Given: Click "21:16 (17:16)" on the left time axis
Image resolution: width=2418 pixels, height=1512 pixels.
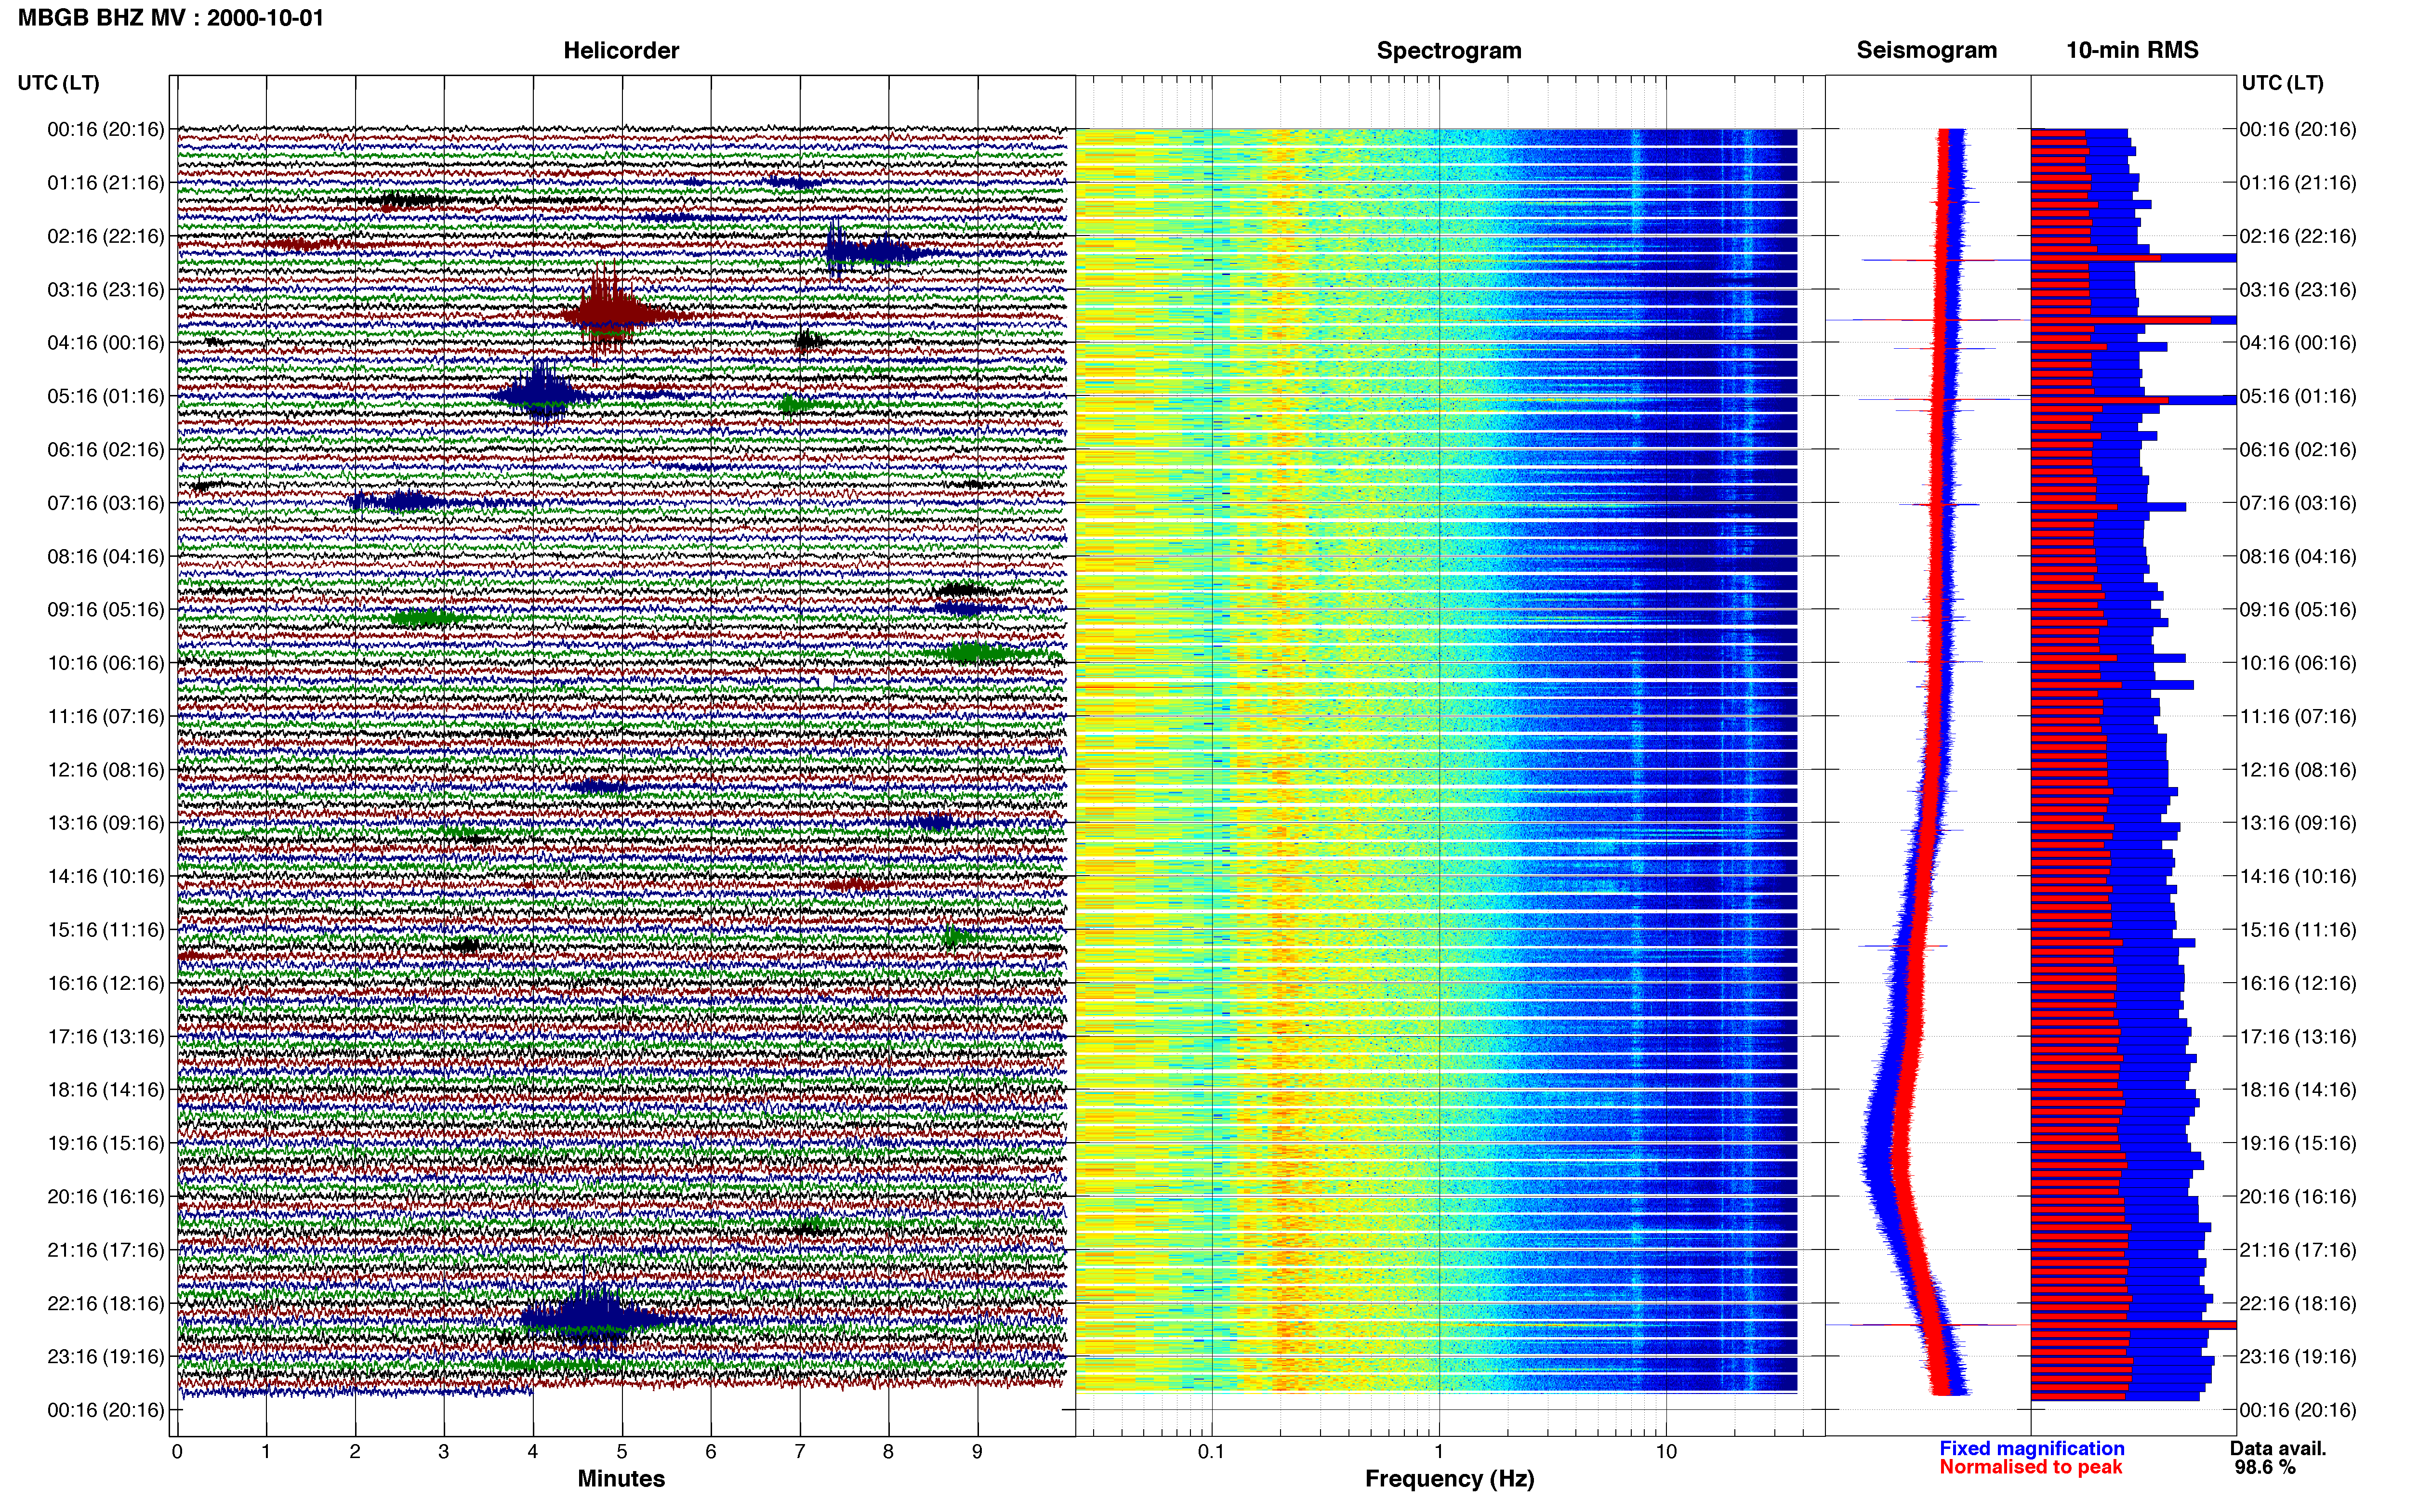Looking at the screenshot, I should tap(106, 1250).
